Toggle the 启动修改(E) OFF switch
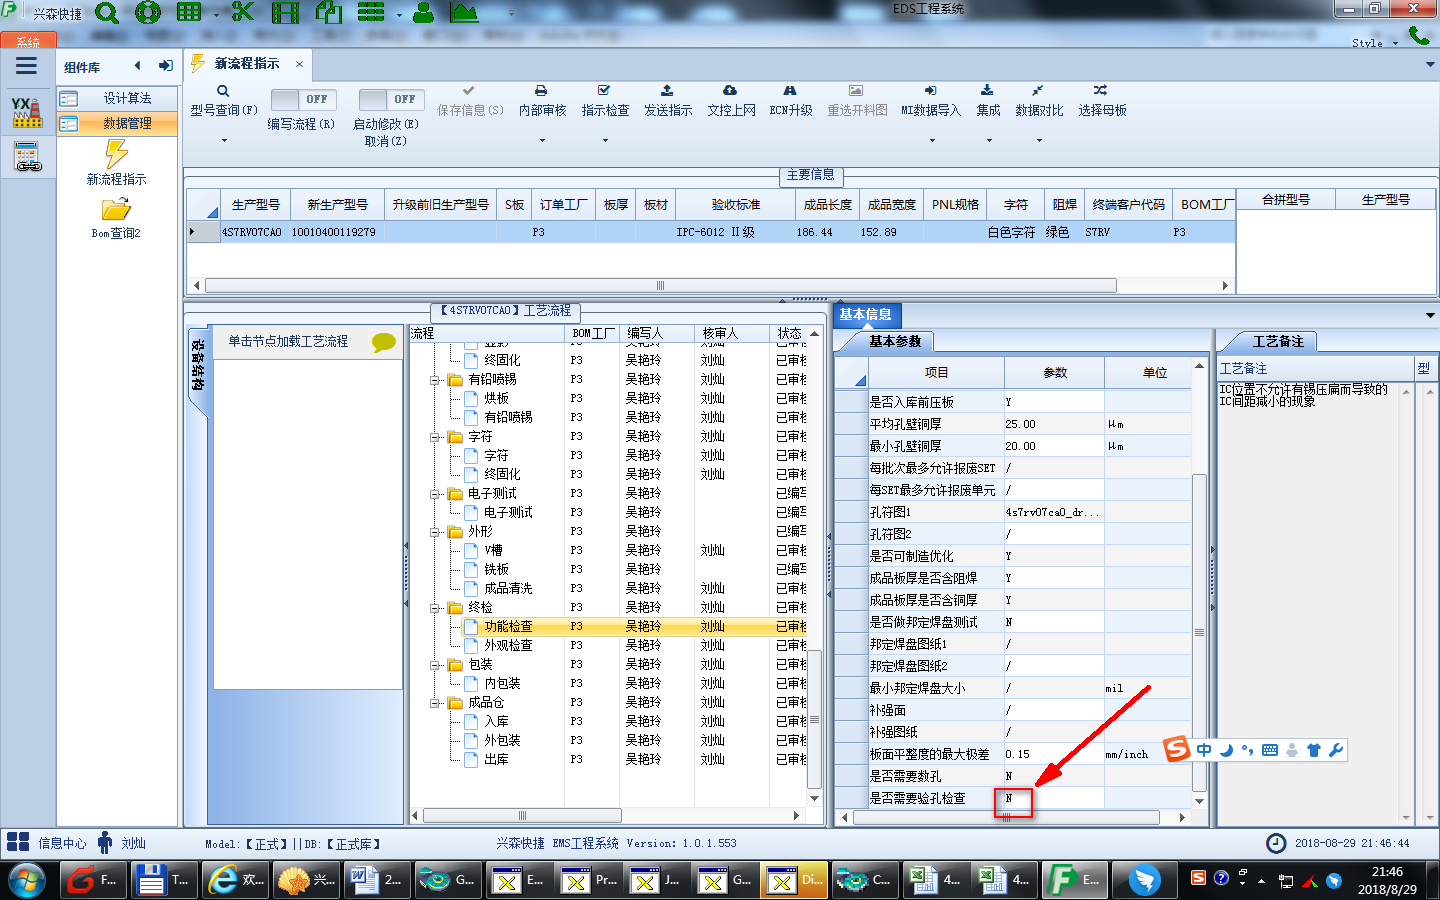1440x900 pixels. click(391, 99)
